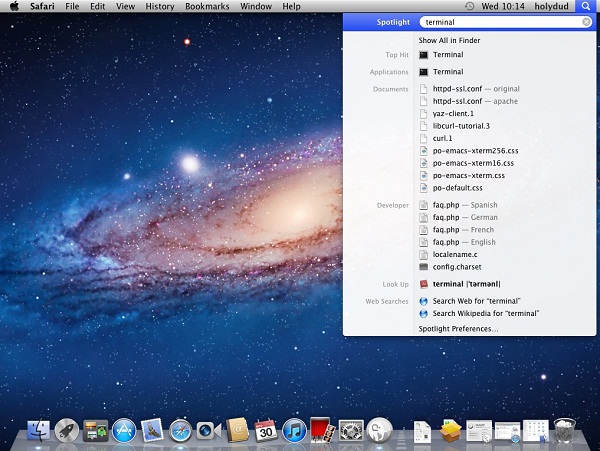
Task: Open iCal calendar icon in Dock
Action: (265, 430)
